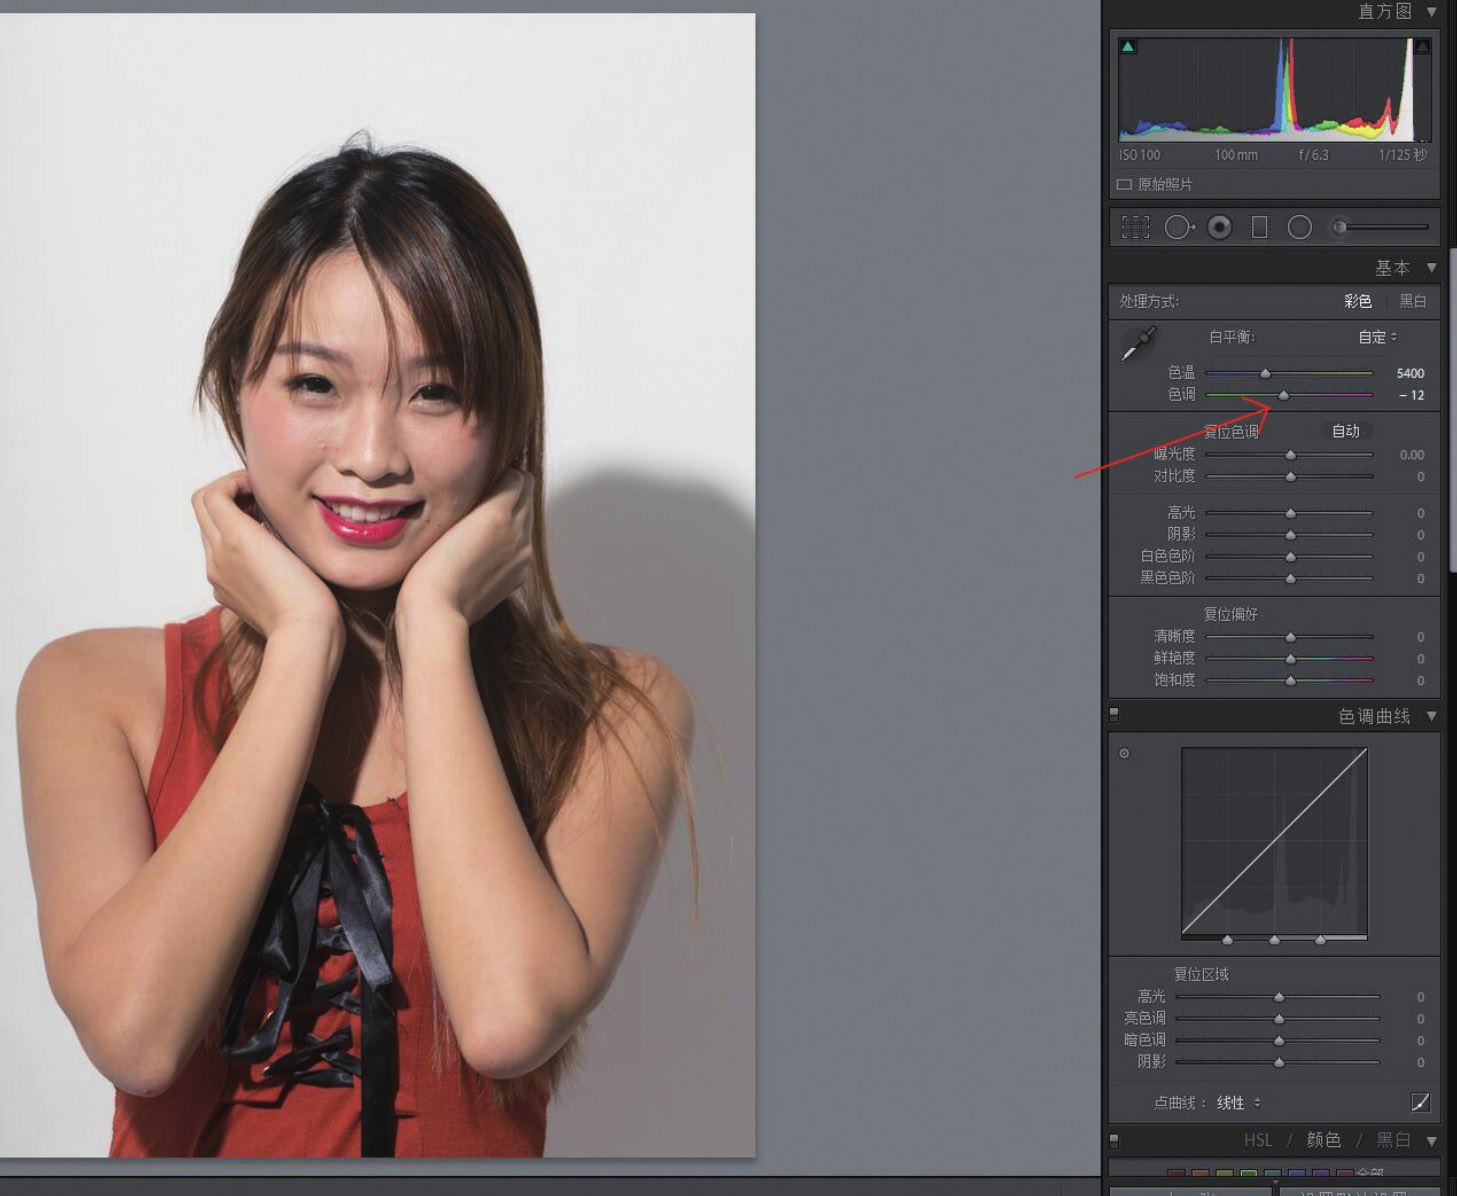Screen dimensions: 1457x1196
Task: Choose the Red Eye Correction tool
Action: (1219, 228)
